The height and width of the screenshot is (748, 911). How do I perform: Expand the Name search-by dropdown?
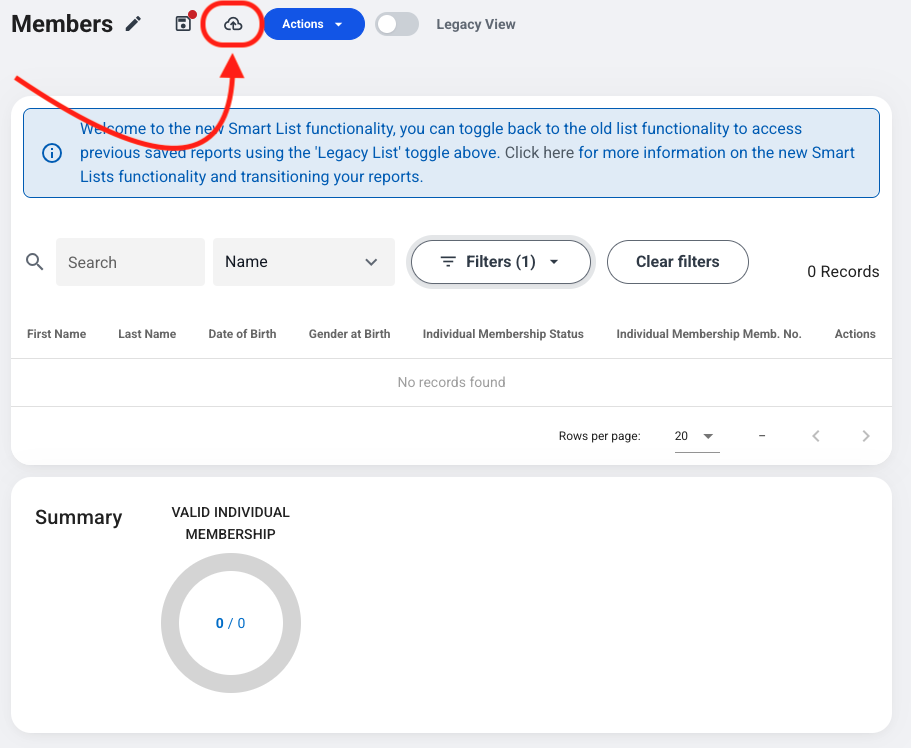304,262
